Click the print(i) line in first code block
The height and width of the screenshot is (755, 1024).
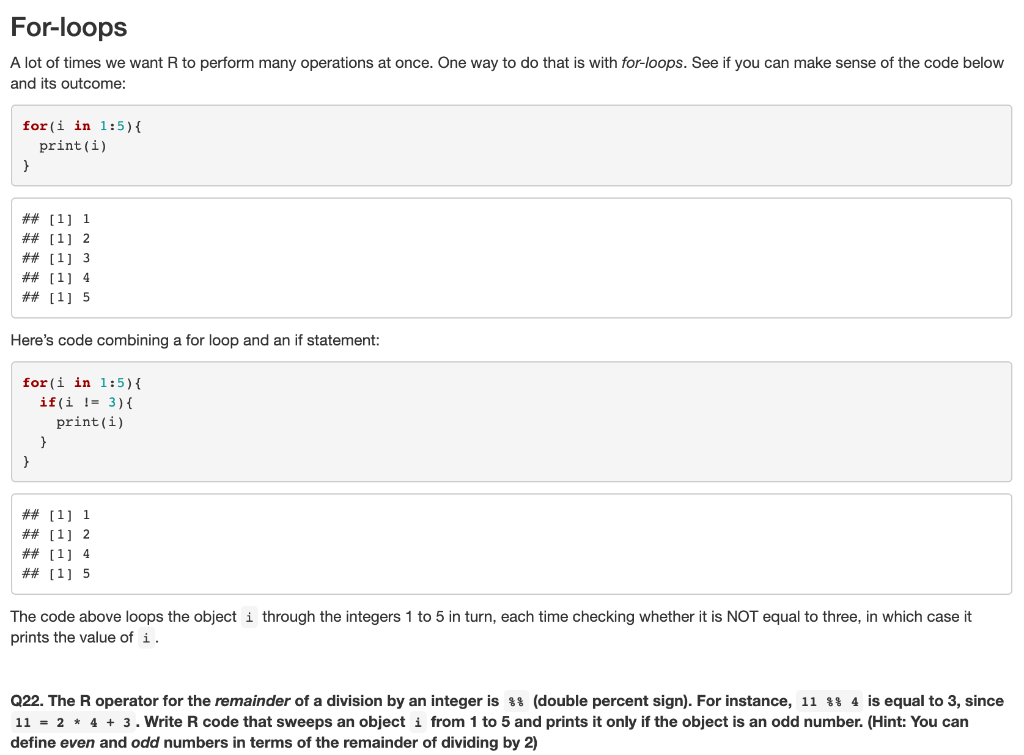pos(72,146)
